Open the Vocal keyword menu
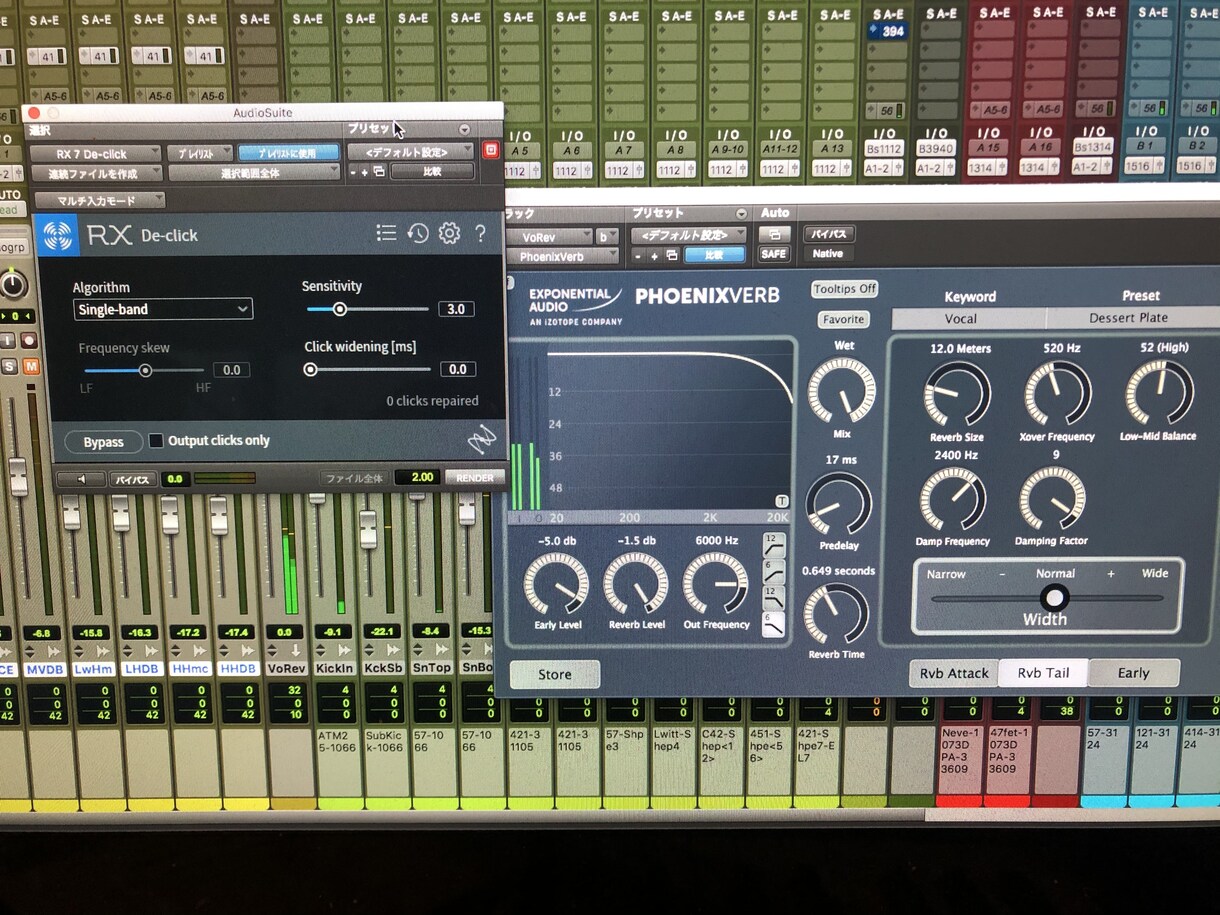Image resolution: width=1220 pixels, height=915 pixels. click(x=968, y=318)
